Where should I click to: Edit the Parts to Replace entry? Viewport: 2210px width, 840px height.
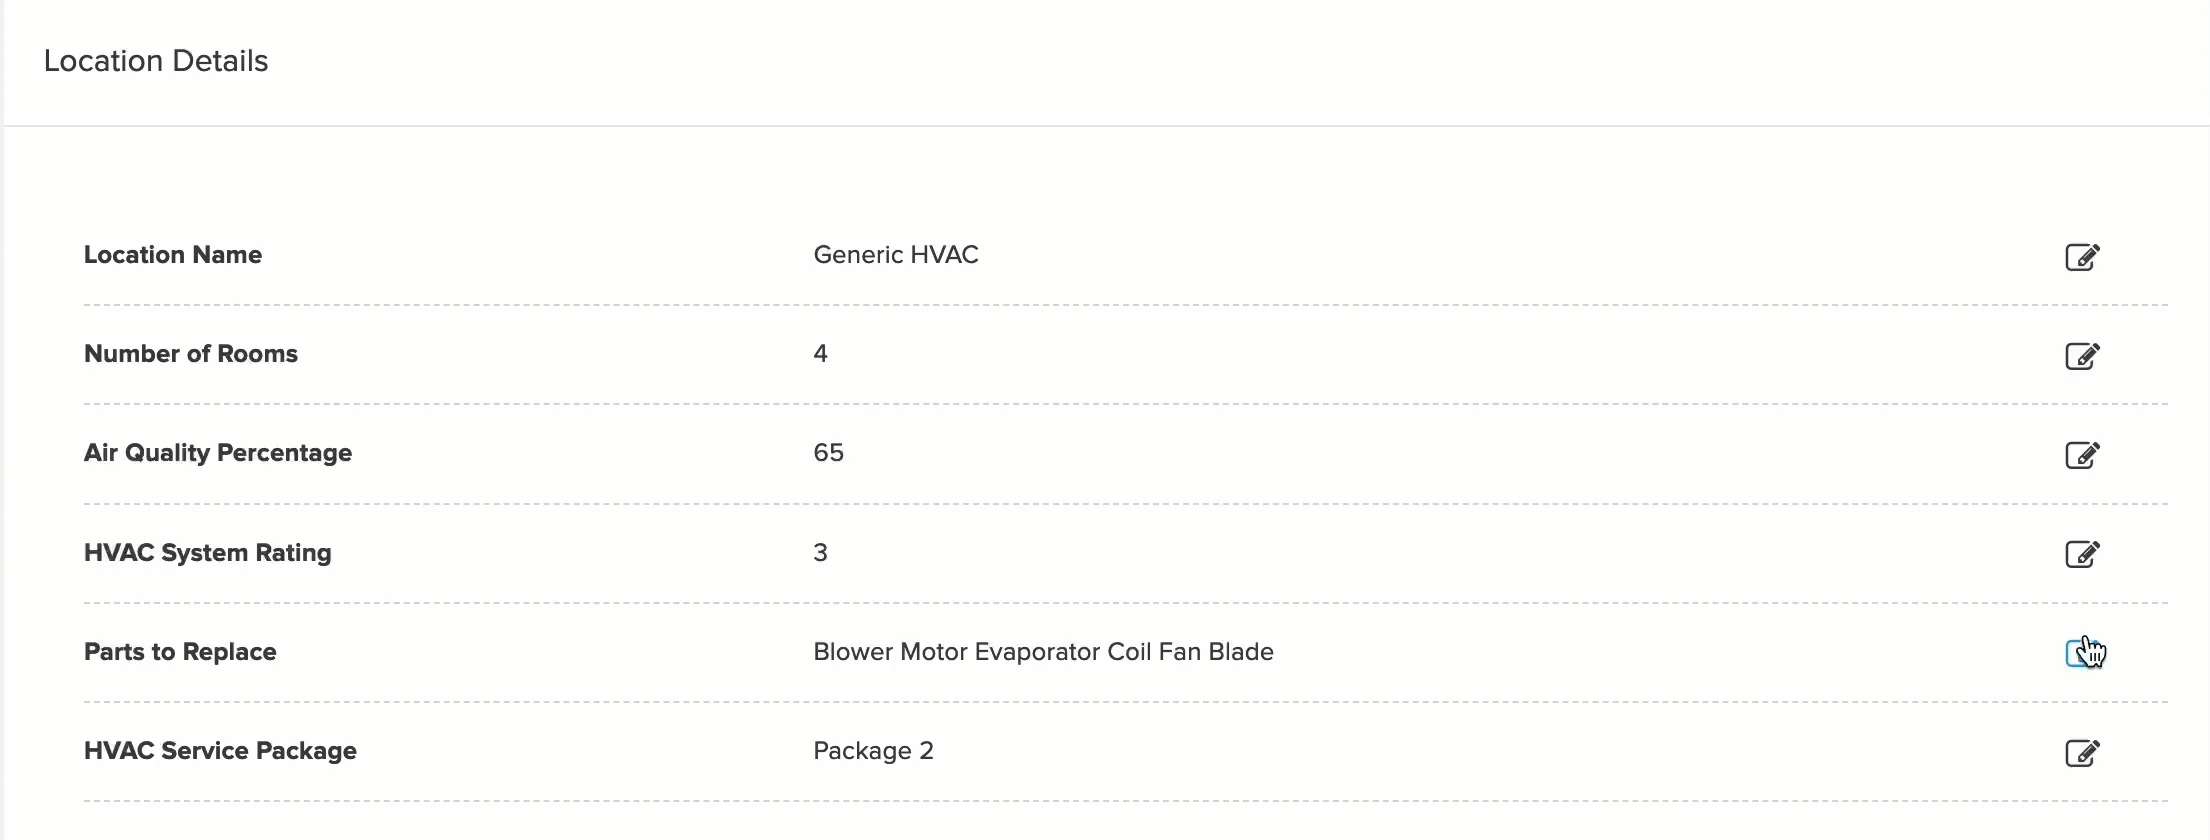2082,653
